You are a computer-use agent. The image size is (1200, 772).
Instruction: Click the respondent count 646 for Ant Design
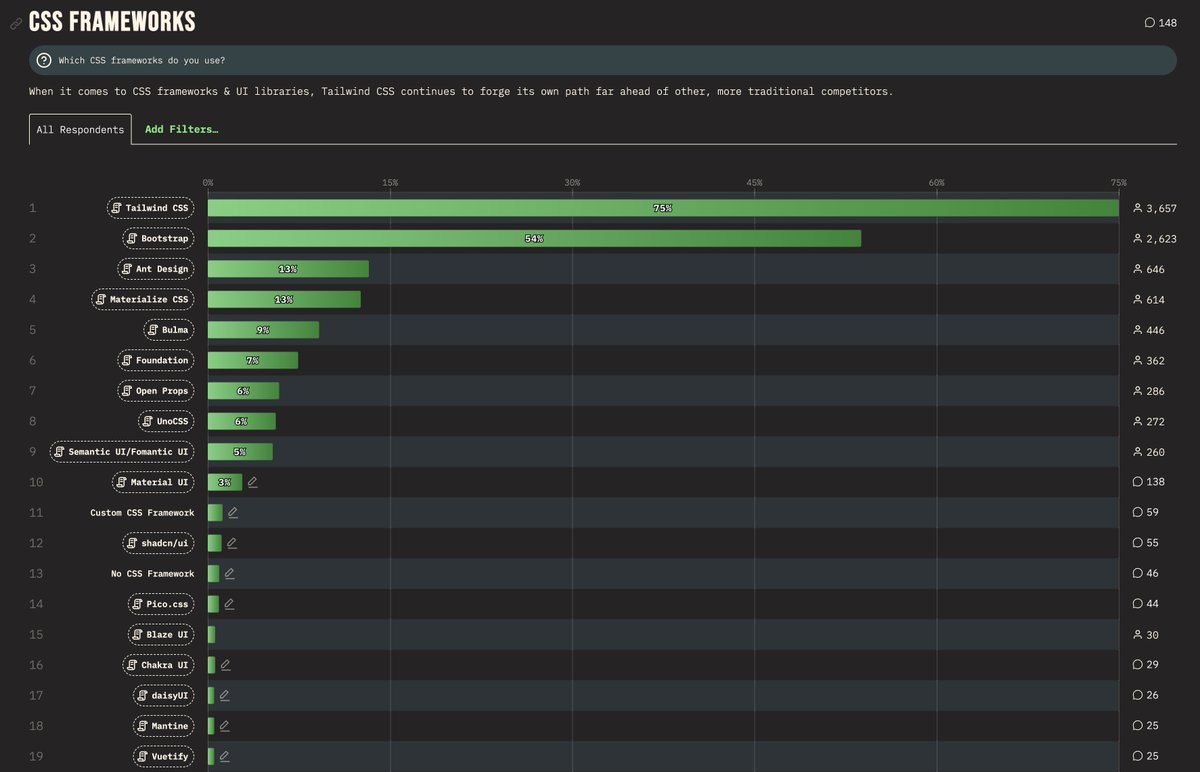click(x=1148, y=269)
